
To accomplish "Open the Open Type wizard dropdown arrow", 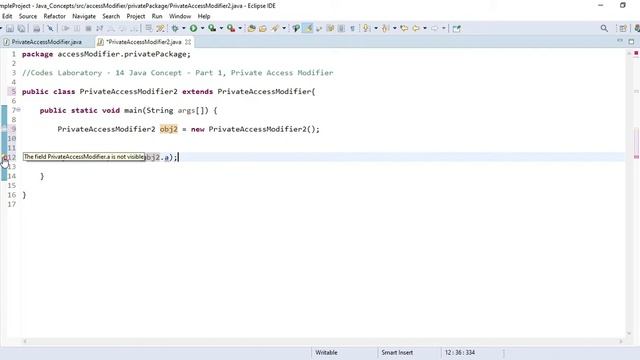I will pyautogui.click(x=284, y=29).
